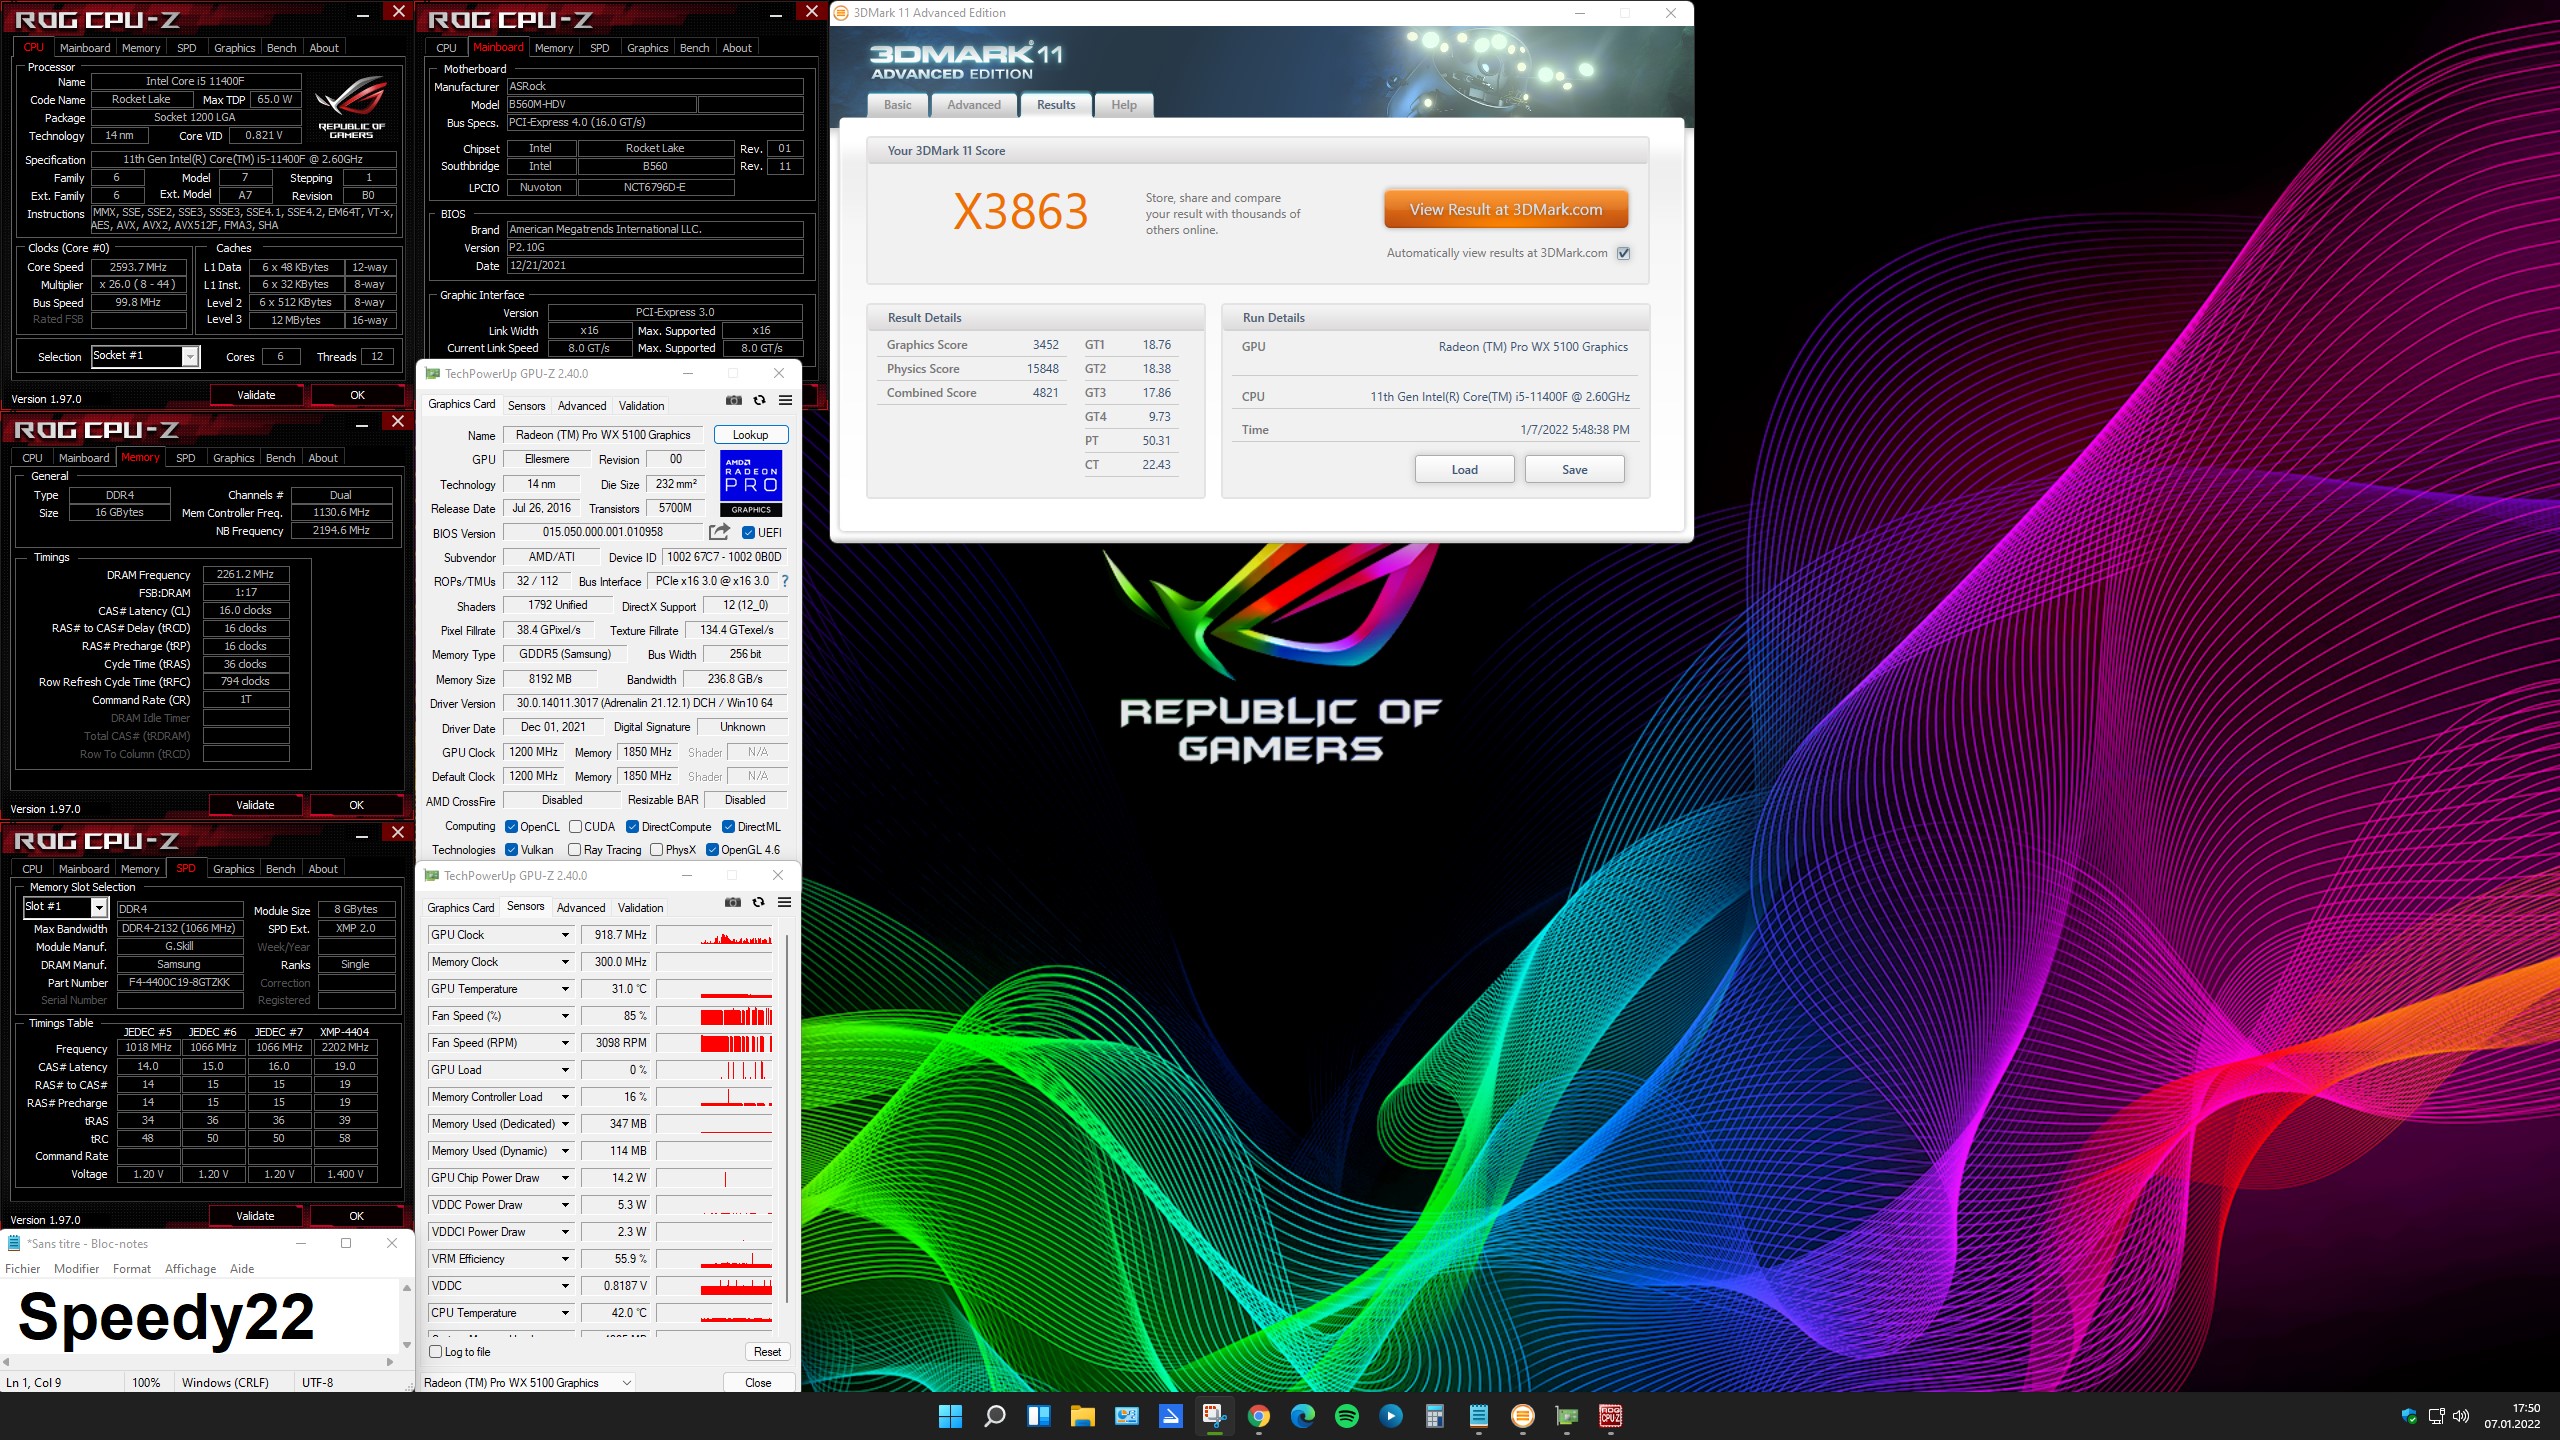This screenshot has height=1440, width=2560.
Task: Open the Widgets taskbar icon
Action: point(1038,1416)
